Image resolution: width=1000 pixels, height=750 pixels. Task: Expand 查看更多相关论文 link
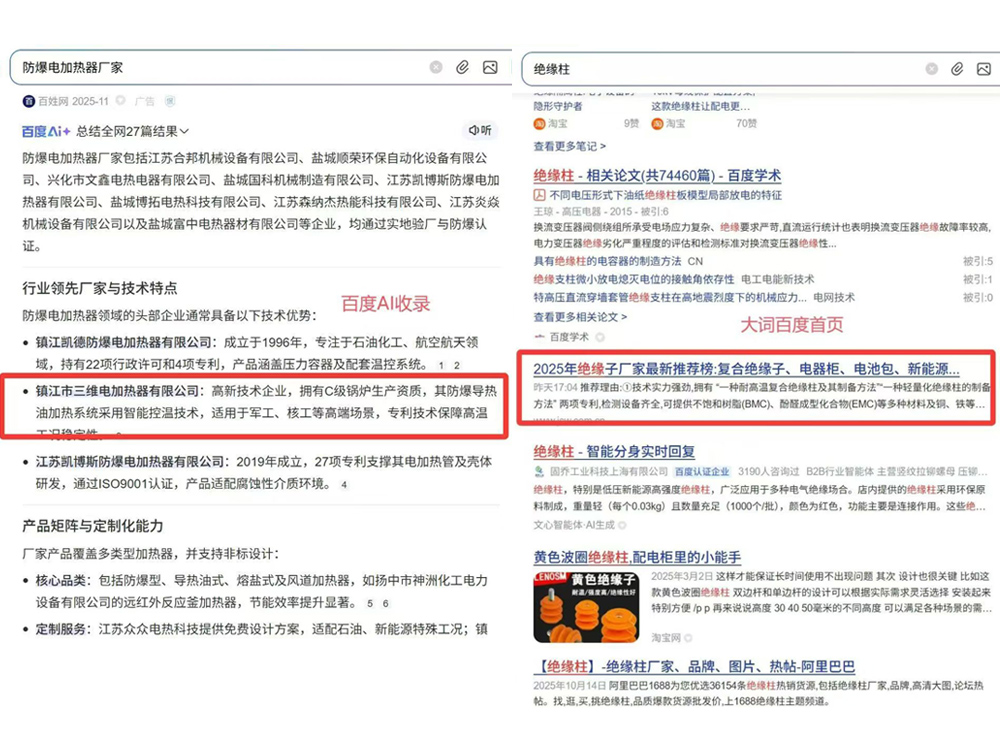580,316
